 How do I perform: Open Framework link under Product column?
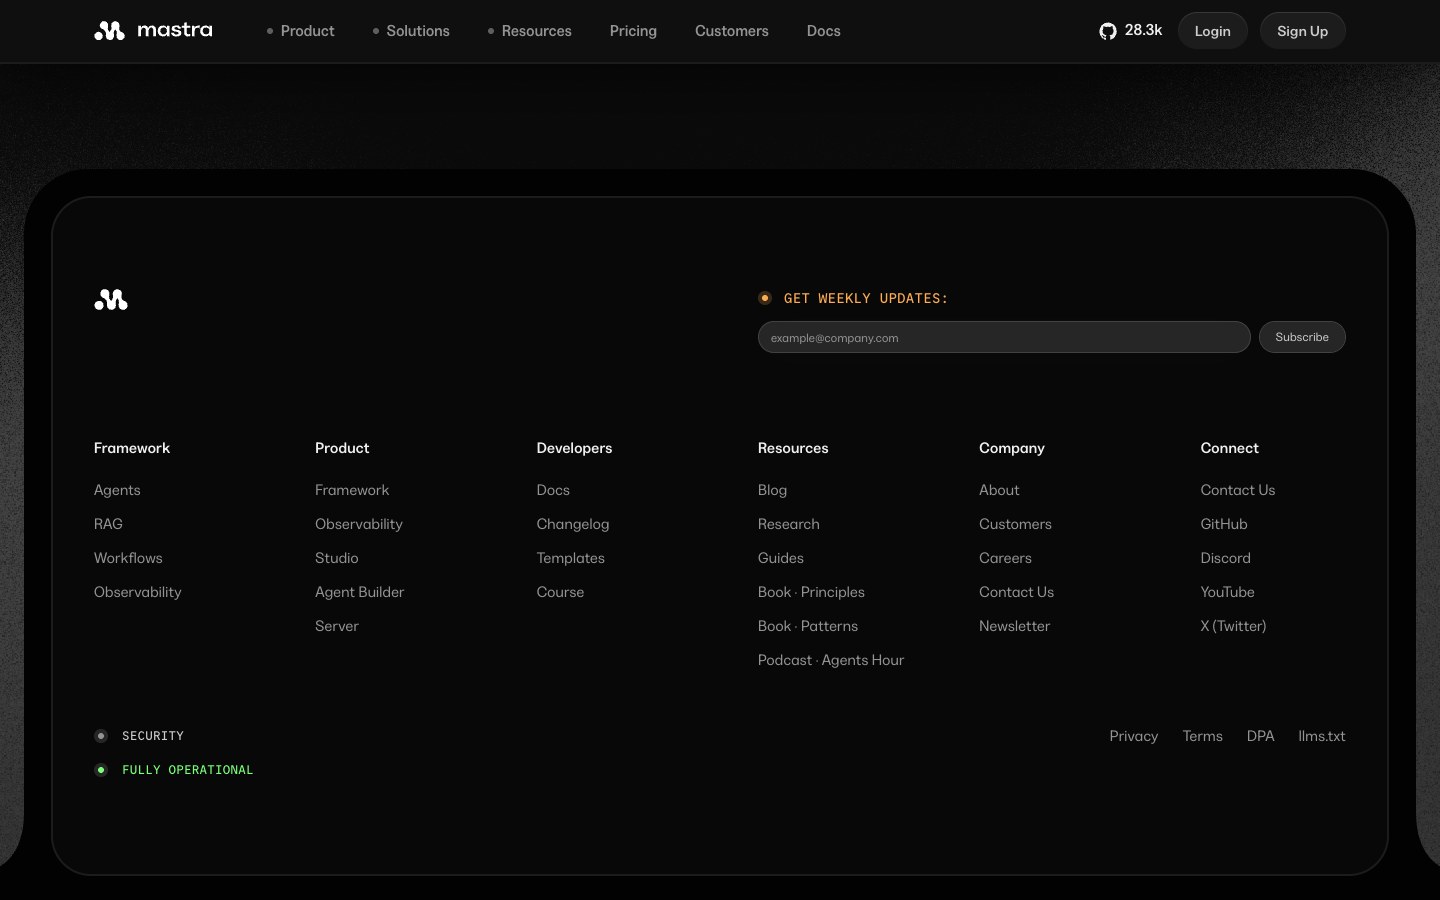tap(352, 490)
